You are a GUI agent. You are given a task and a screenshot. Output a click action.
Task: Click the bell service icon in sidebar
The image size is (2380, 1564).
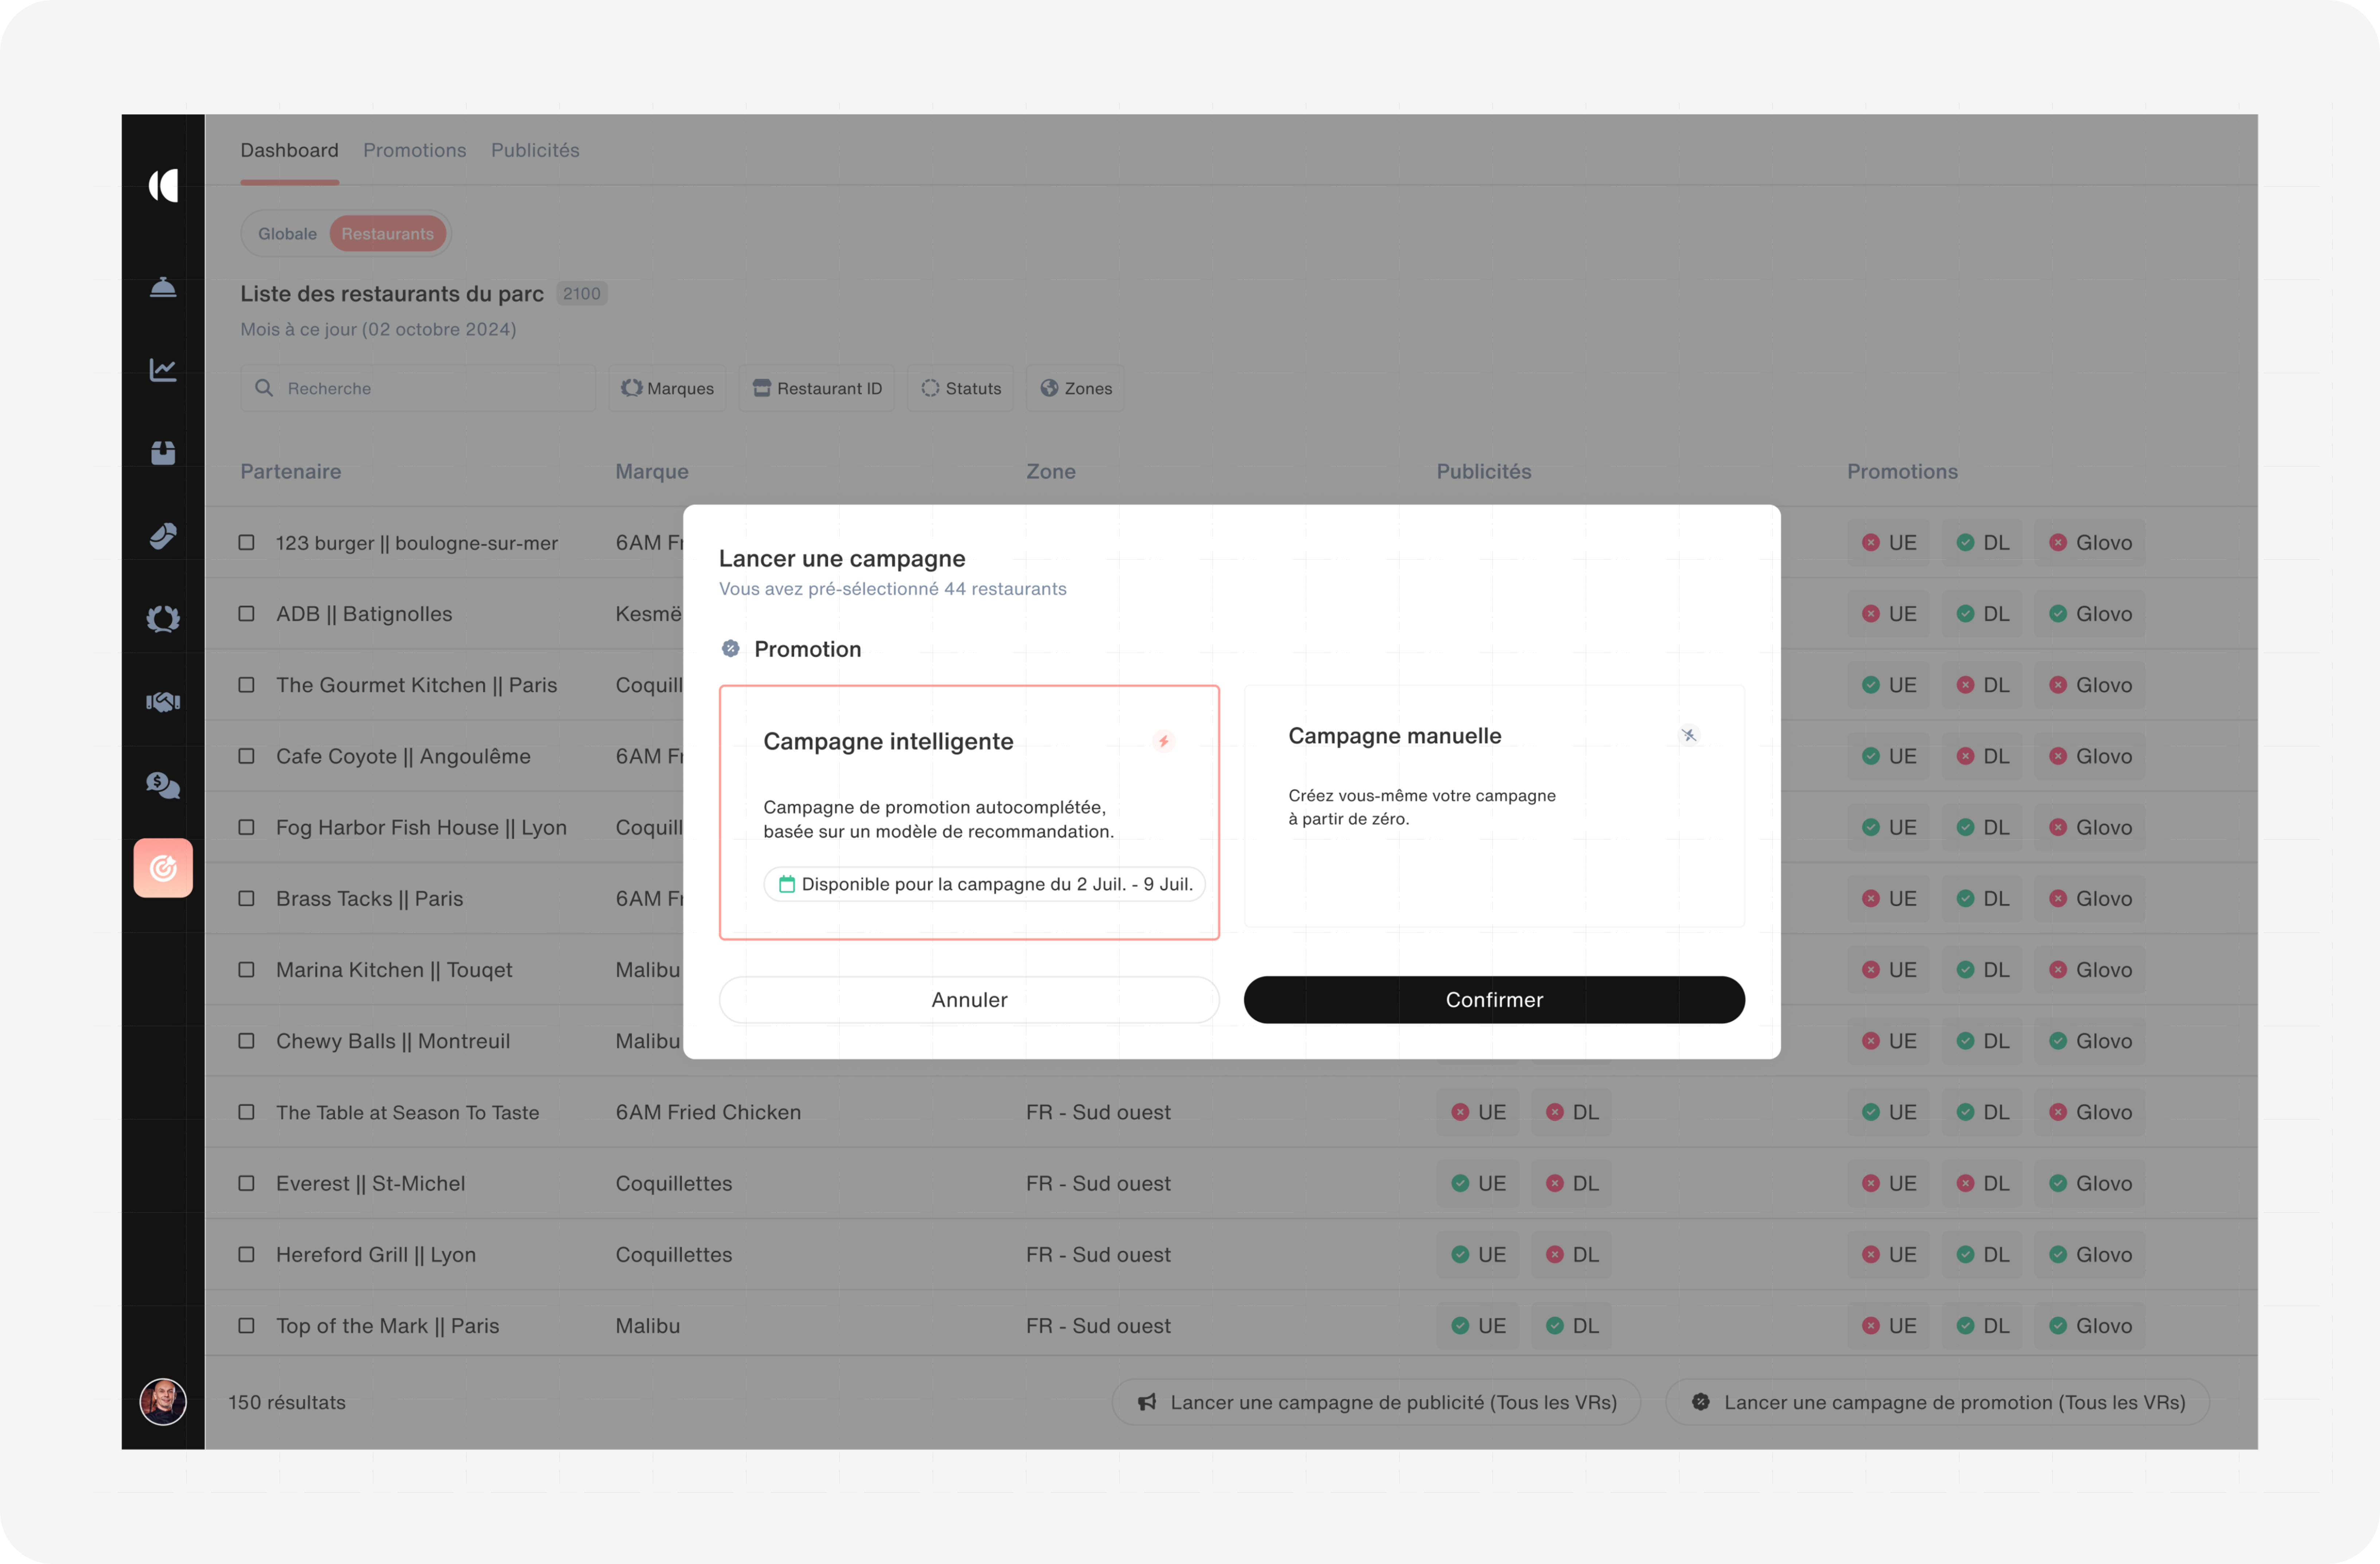coord(163,288)
